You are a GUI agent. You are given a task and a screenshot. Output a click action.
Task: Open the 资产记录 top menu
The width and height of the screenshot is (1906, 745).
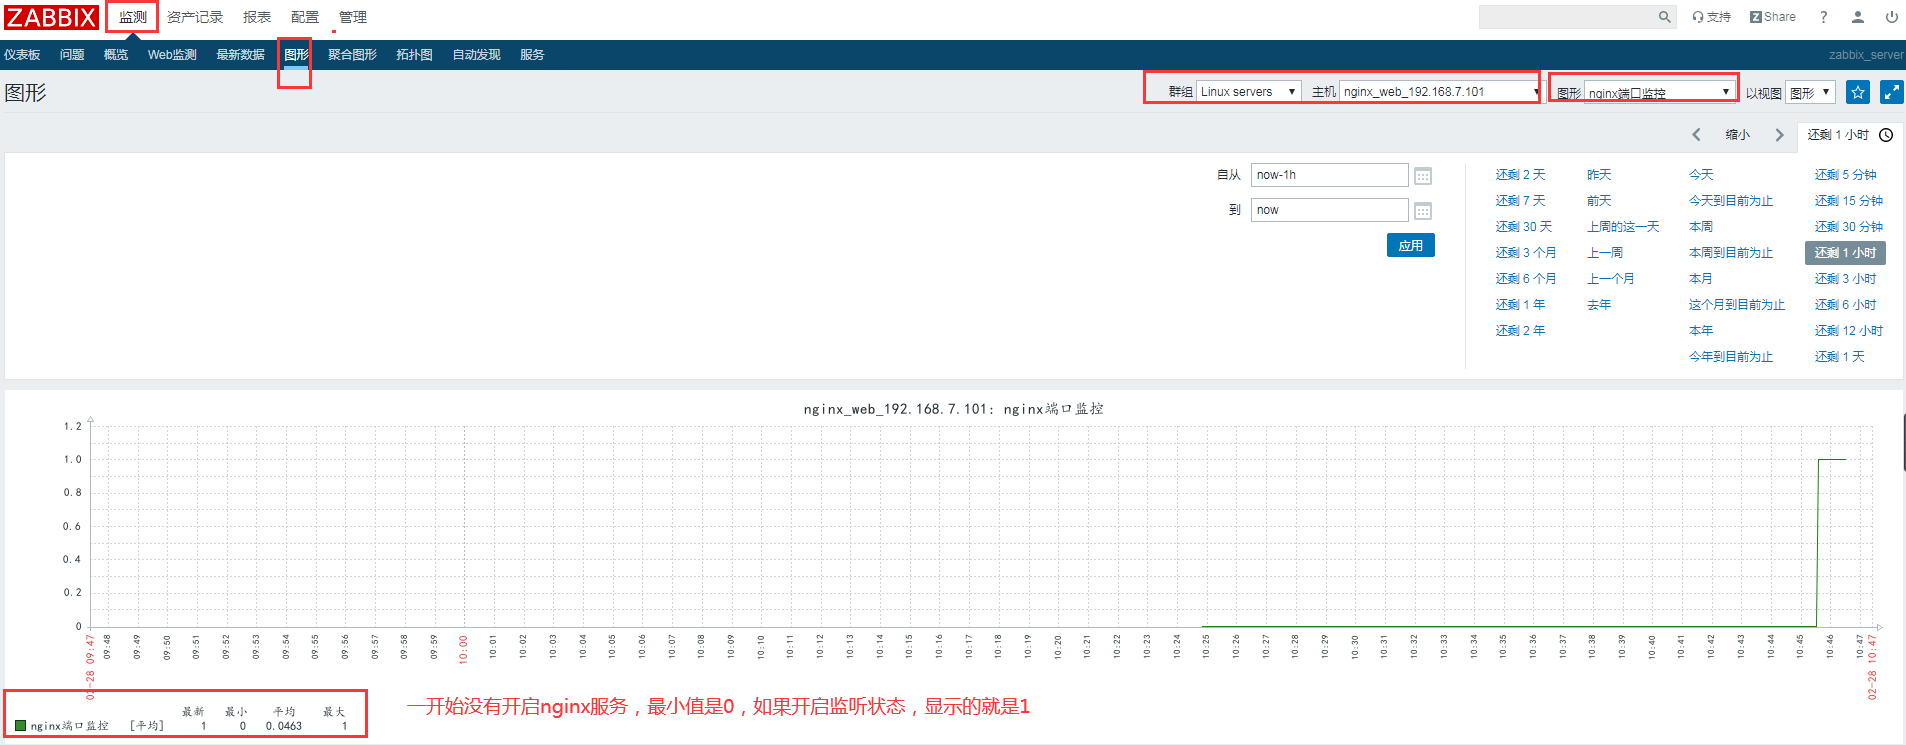(x=195, y=17)
